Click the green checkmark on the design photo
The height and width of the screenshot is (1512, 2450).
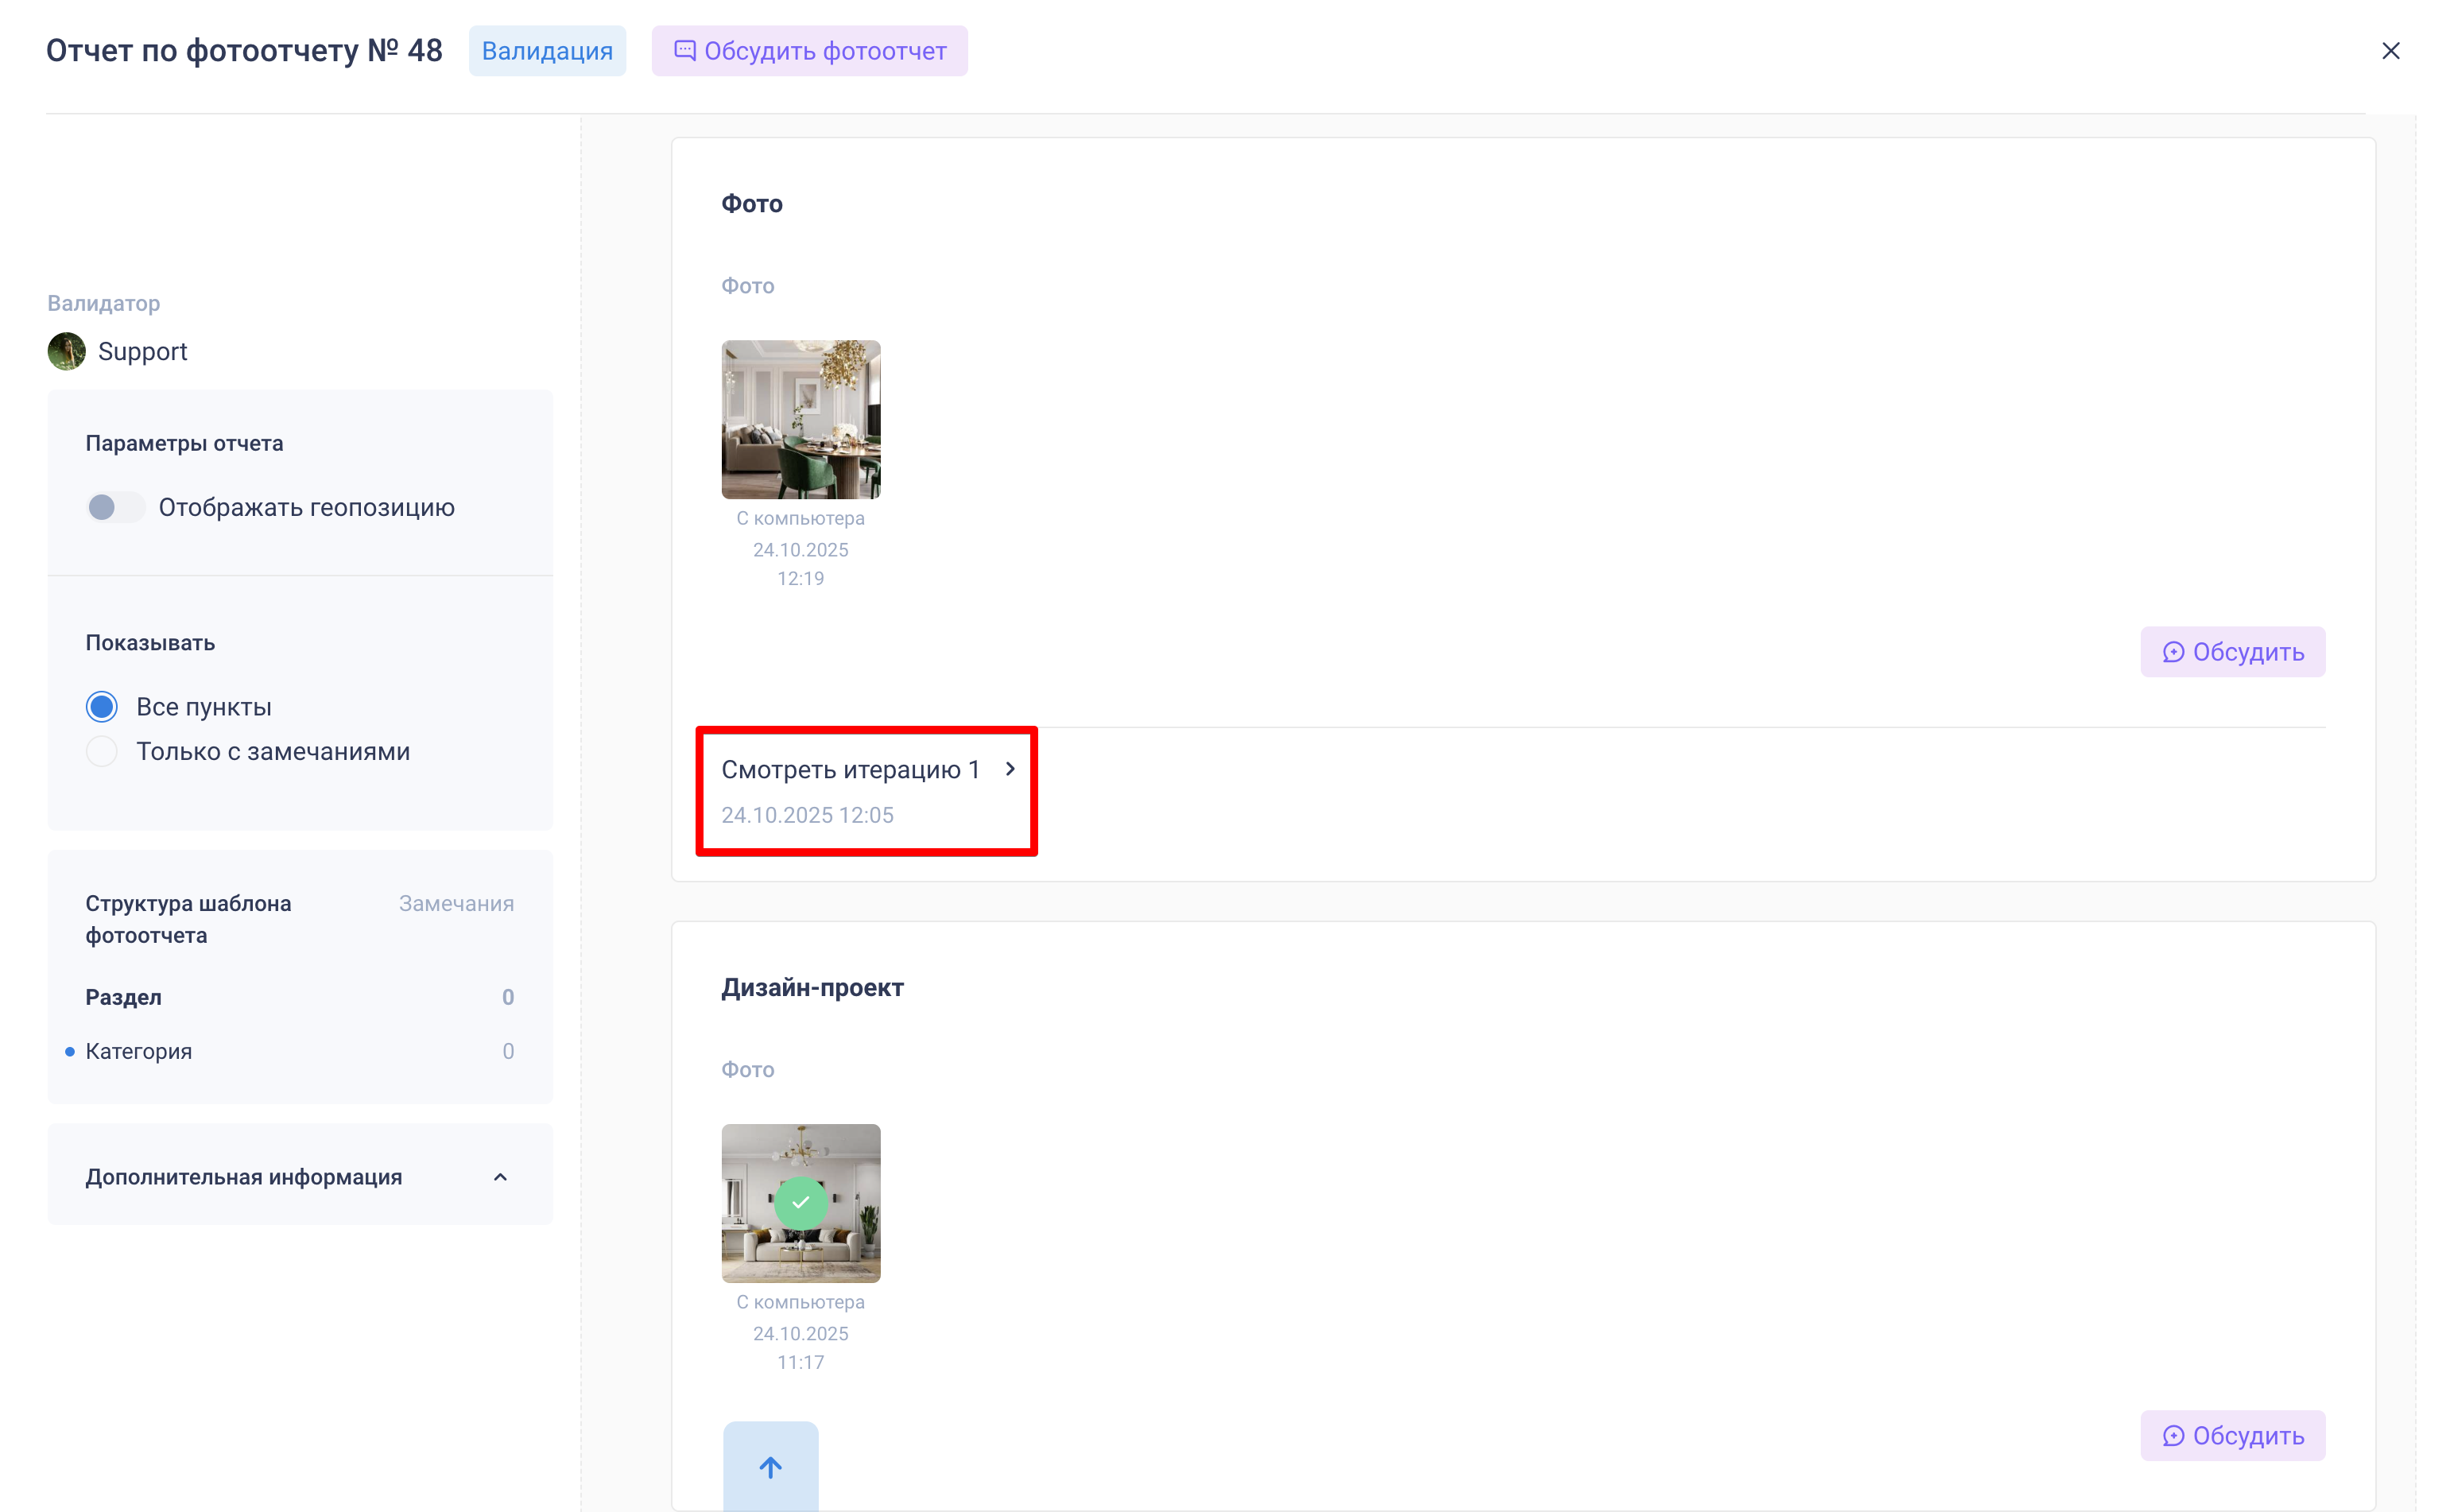pyautogui.click(x=800, y=1202)
